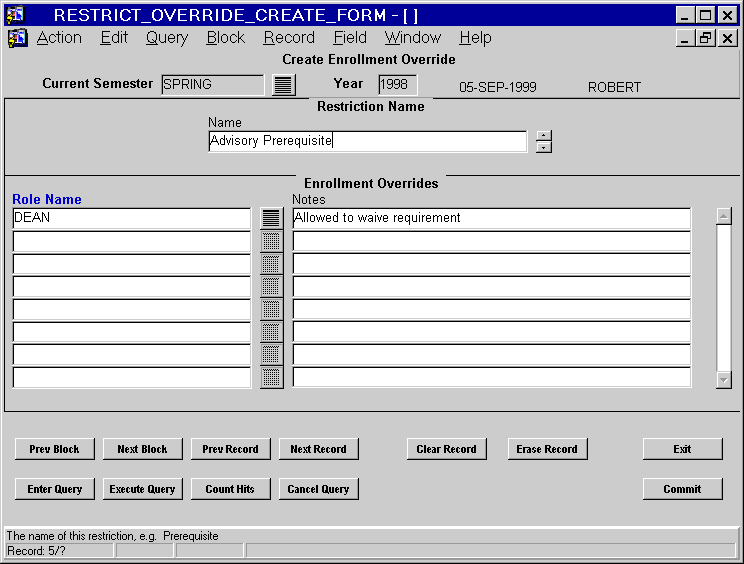Restore the inner form window
This screenshot has height=564, width=744.
tap(705, 38)
